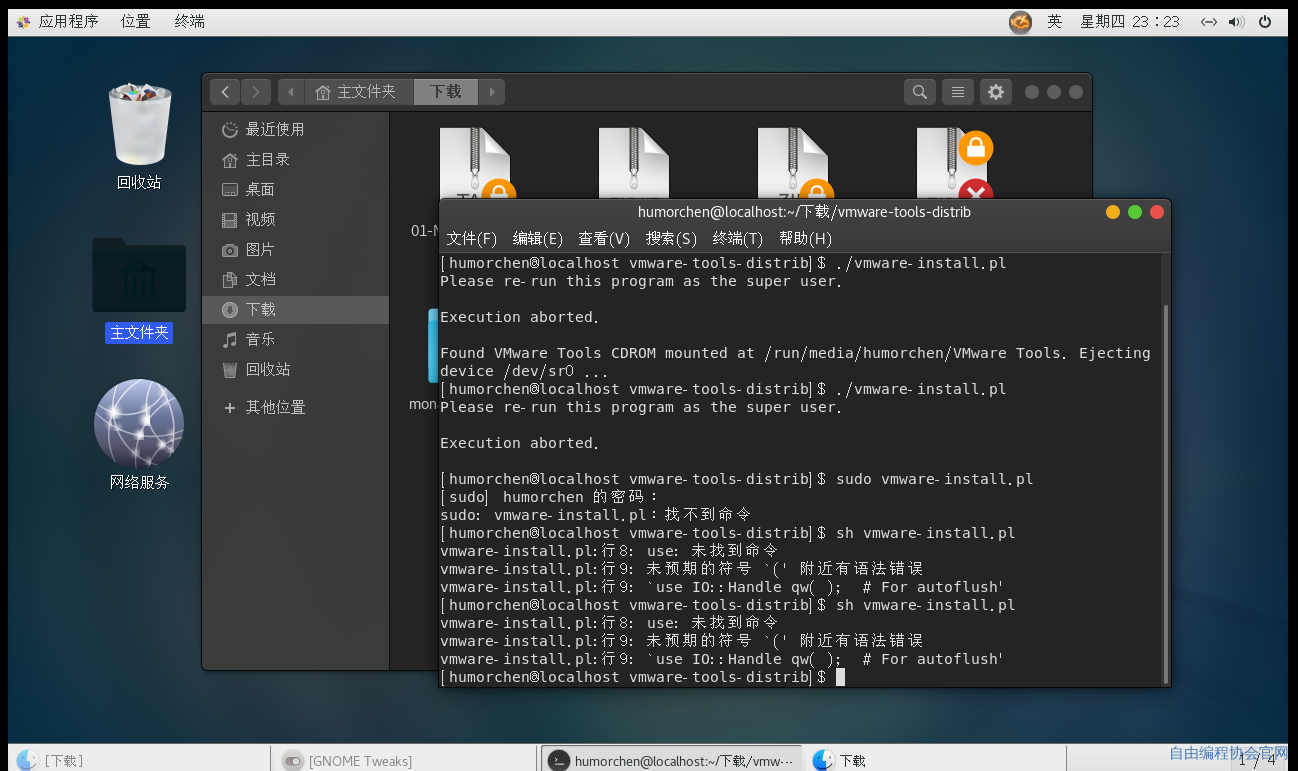1298x771 pixels.
Task: Open the terminal 文件(F) menu
Action: tap(471, 238)
